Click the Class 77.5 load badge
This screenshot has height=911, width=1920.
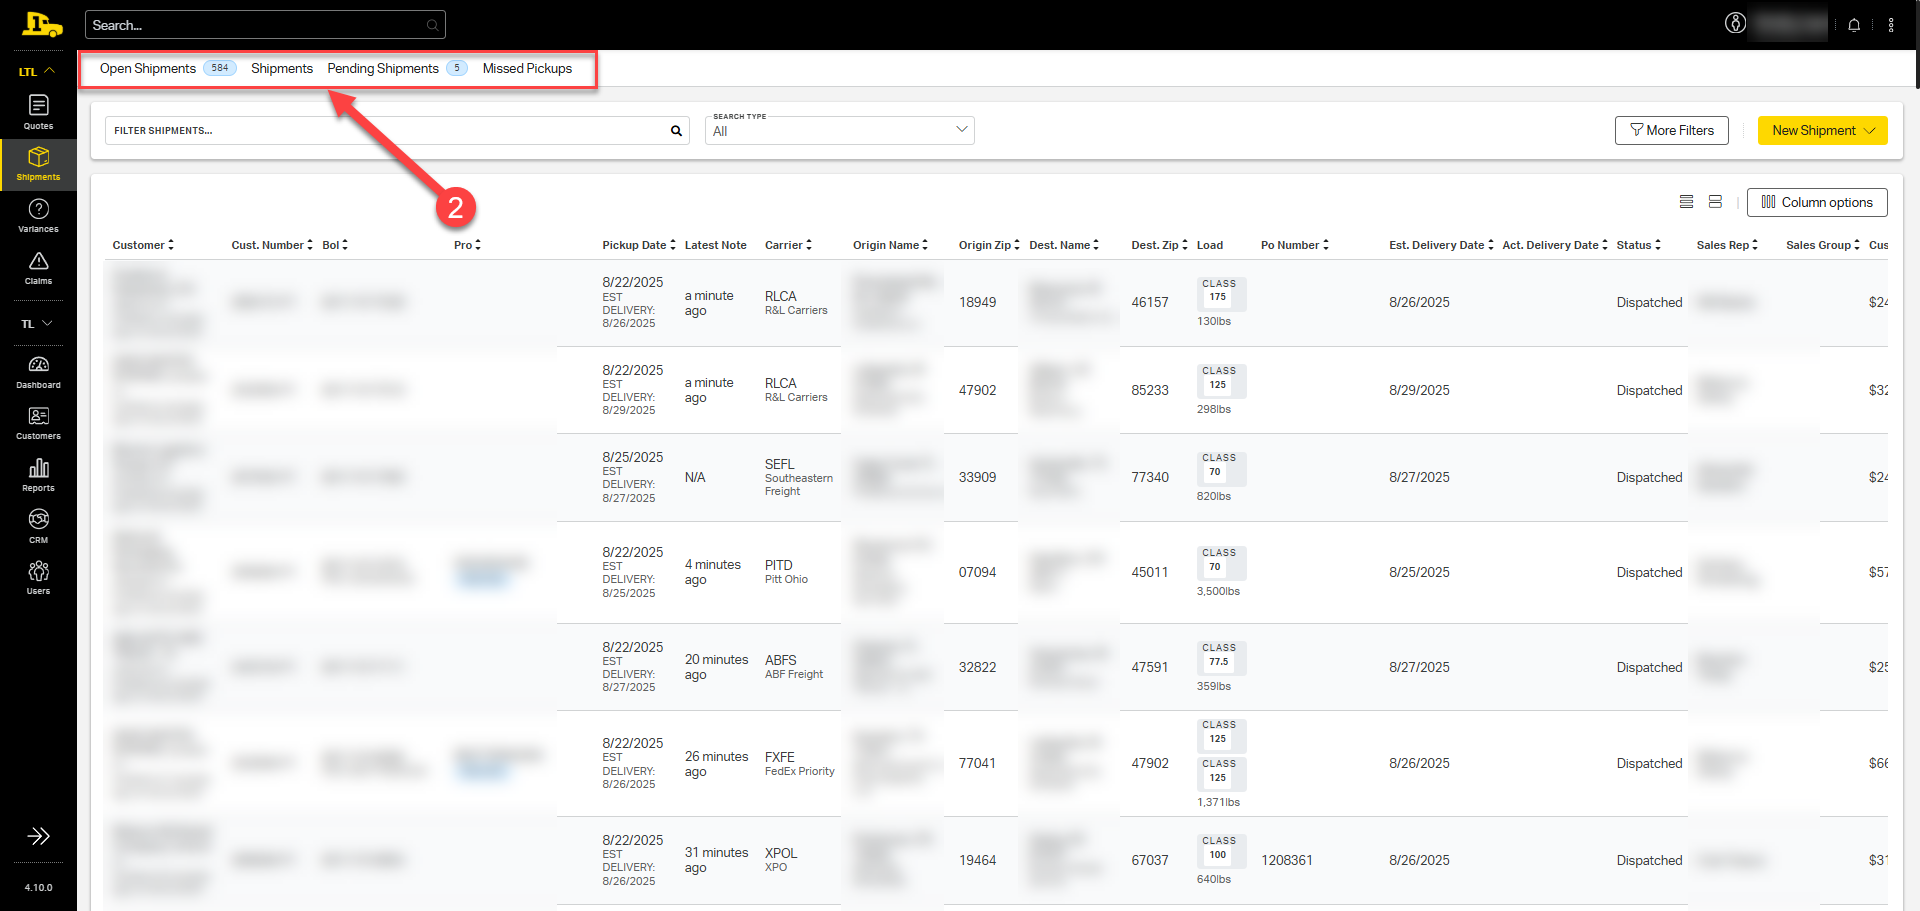(x=1221, y=656)
